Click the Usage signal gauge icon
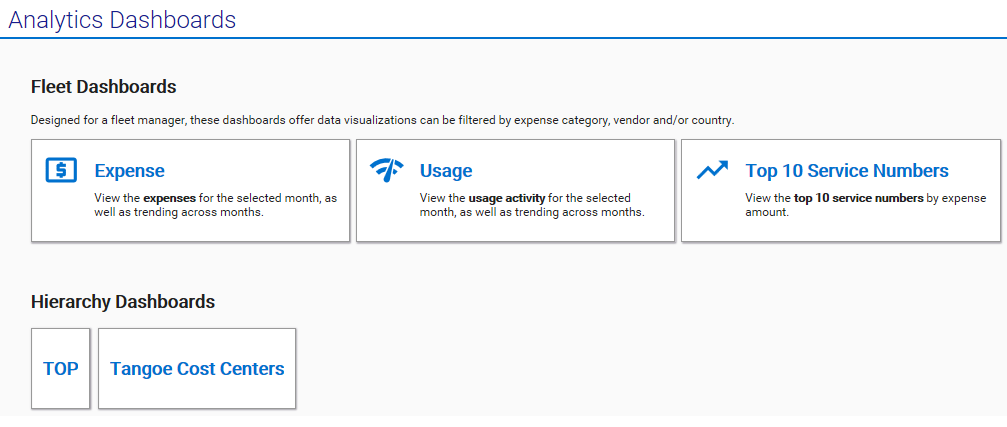 click(386, 170)
